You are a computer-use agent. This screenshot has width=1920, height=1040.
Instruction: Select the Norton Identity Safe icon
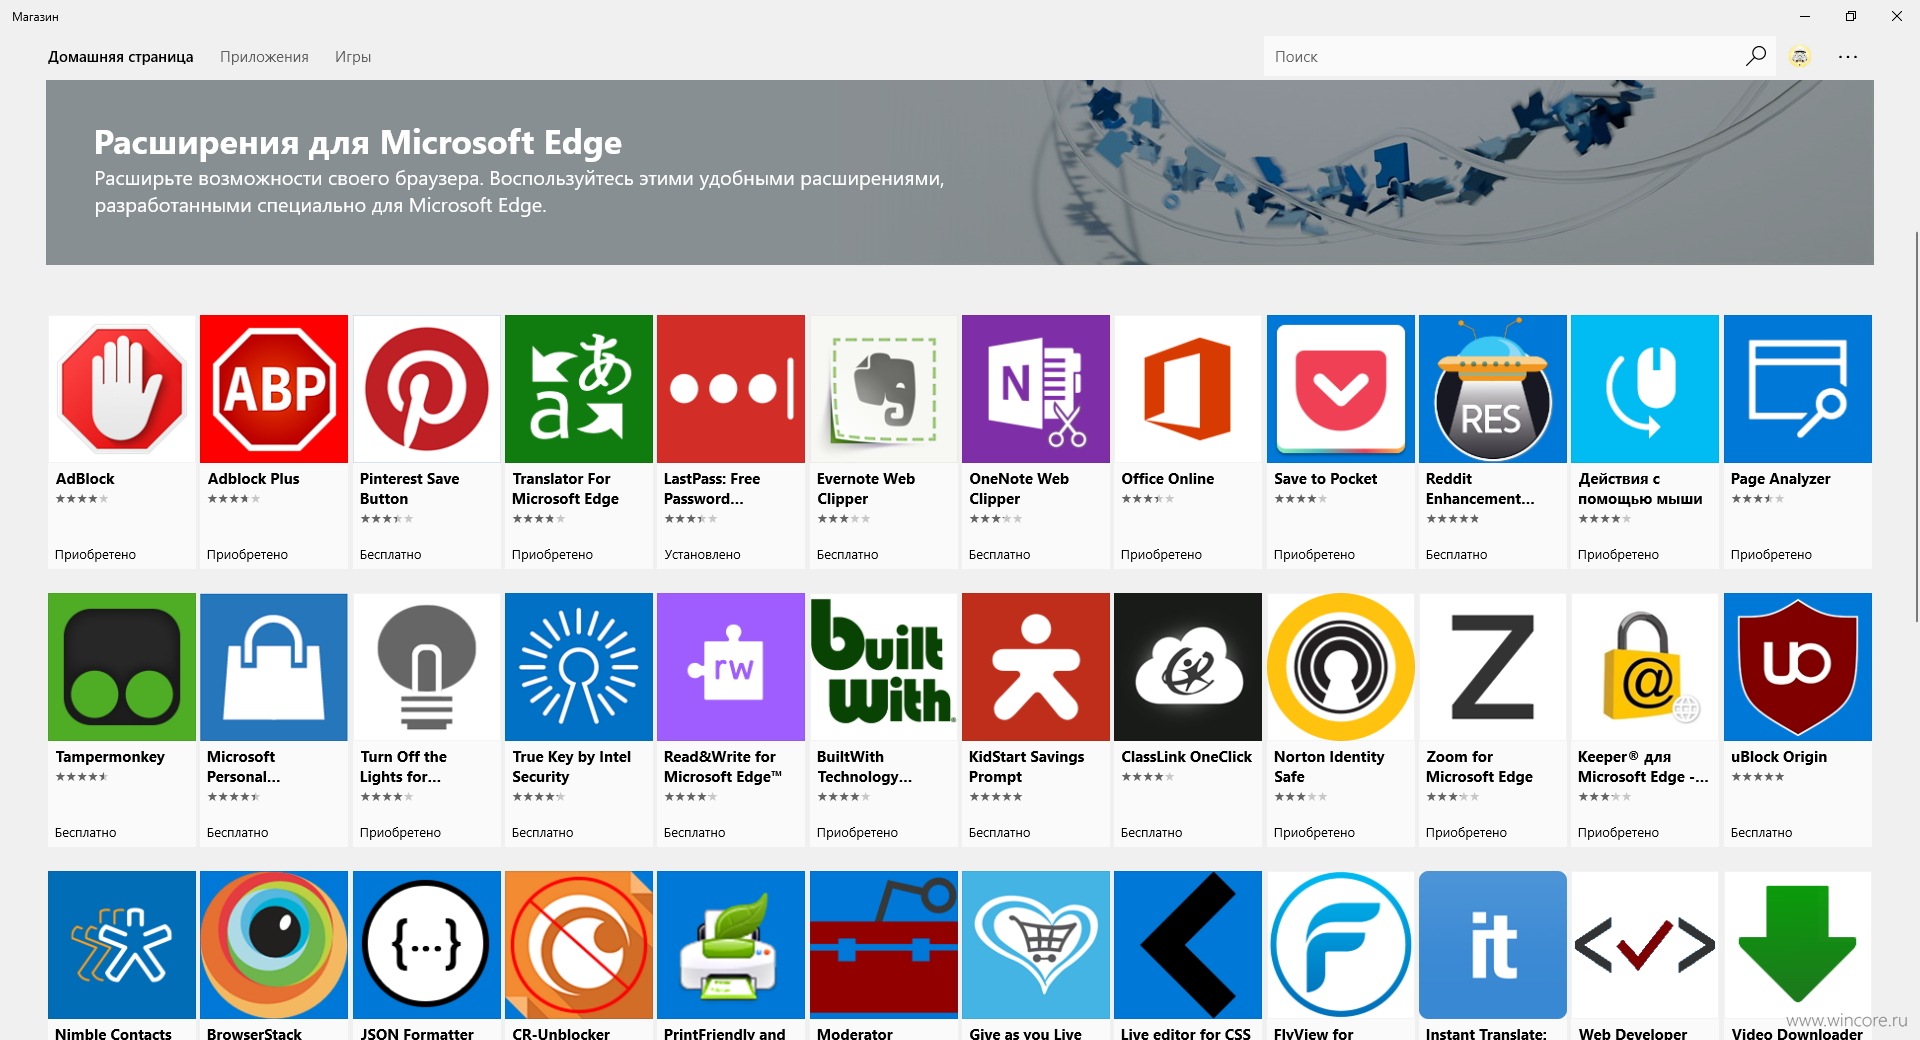[x=1341, y=667]
